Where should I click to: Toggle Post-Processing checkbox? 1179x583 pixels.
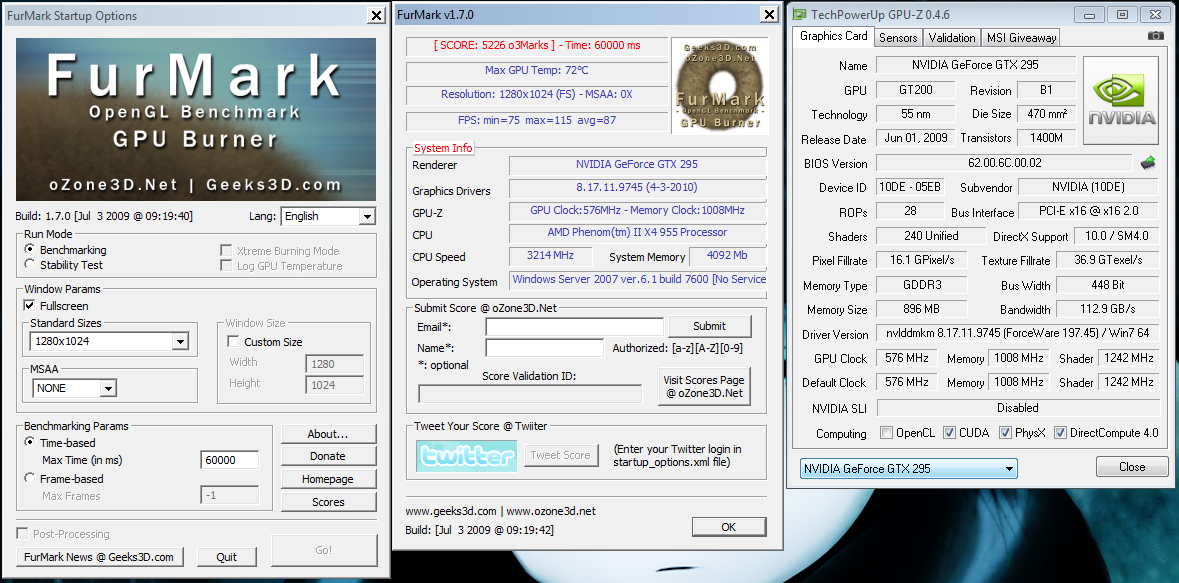tap(23, 533)
